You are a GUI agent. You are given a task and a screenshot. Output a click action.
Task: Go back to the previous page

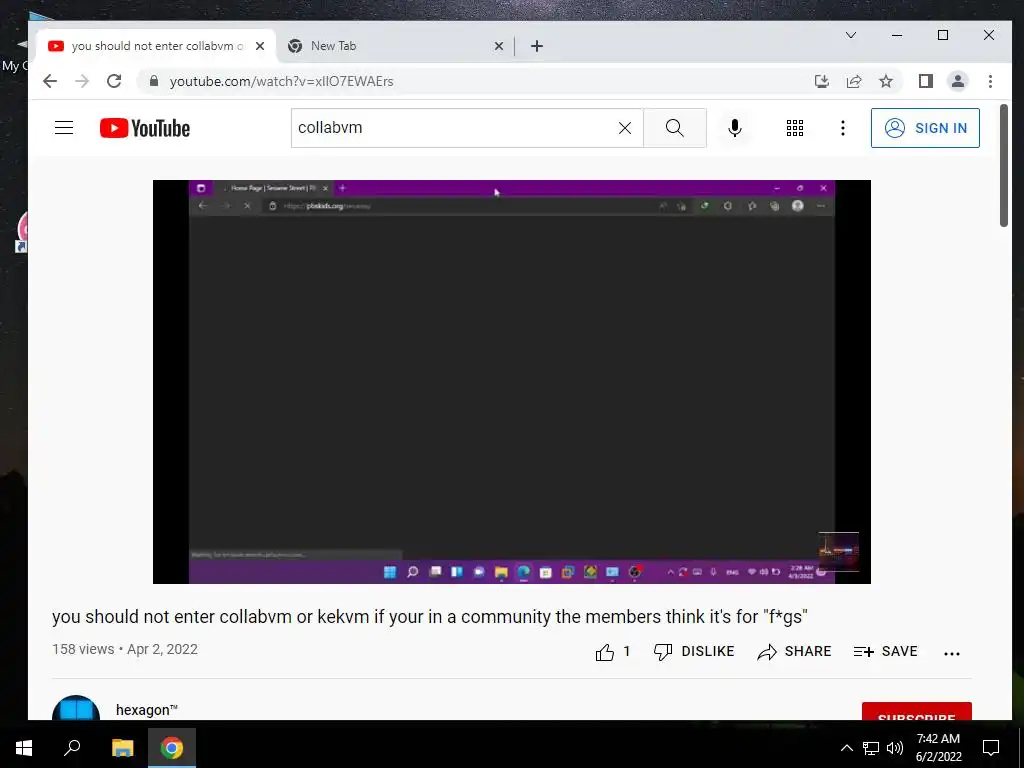(x=50, y=81)
